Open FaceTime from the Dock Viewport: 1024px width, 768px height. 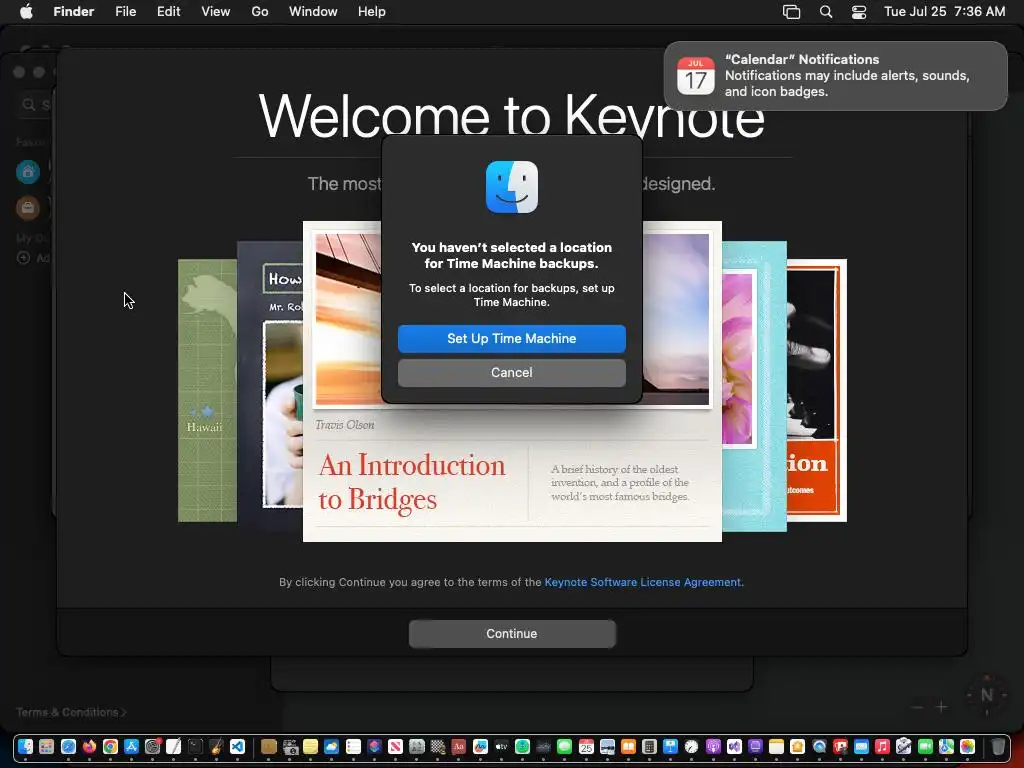pyautogui.click(x=925, y=746)
